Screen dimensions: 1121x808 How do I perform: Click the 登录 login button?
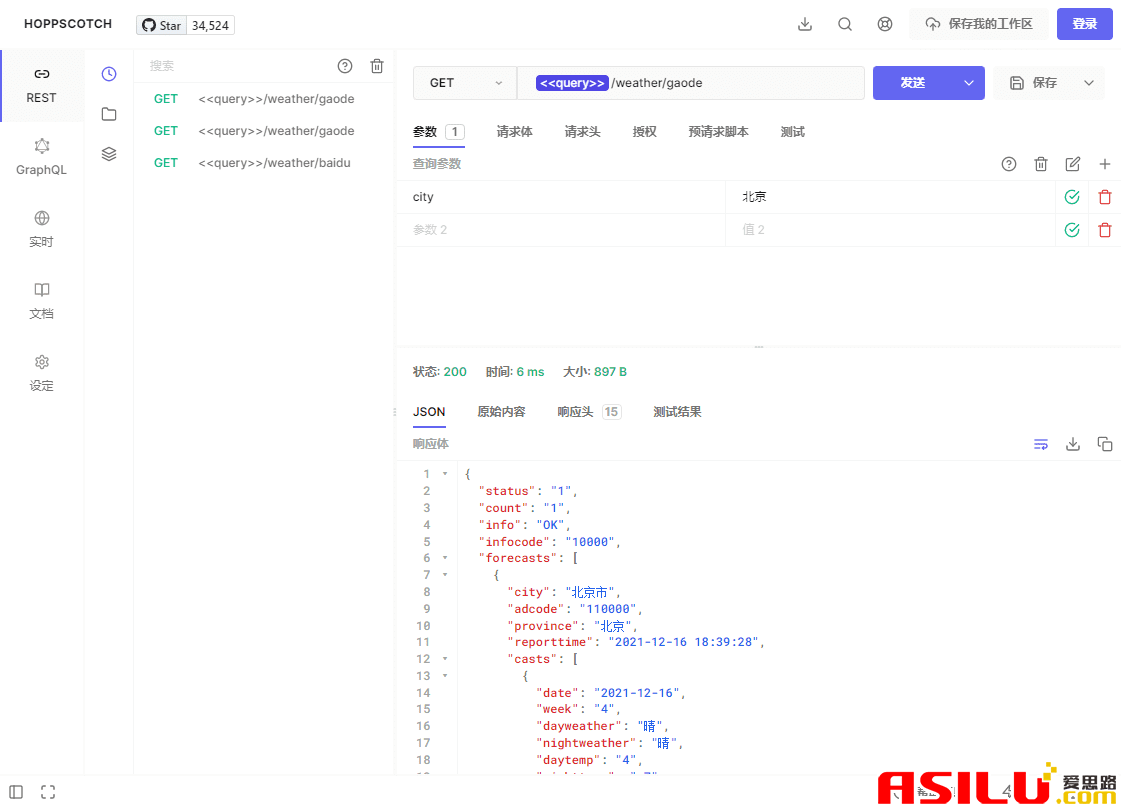1085,24
